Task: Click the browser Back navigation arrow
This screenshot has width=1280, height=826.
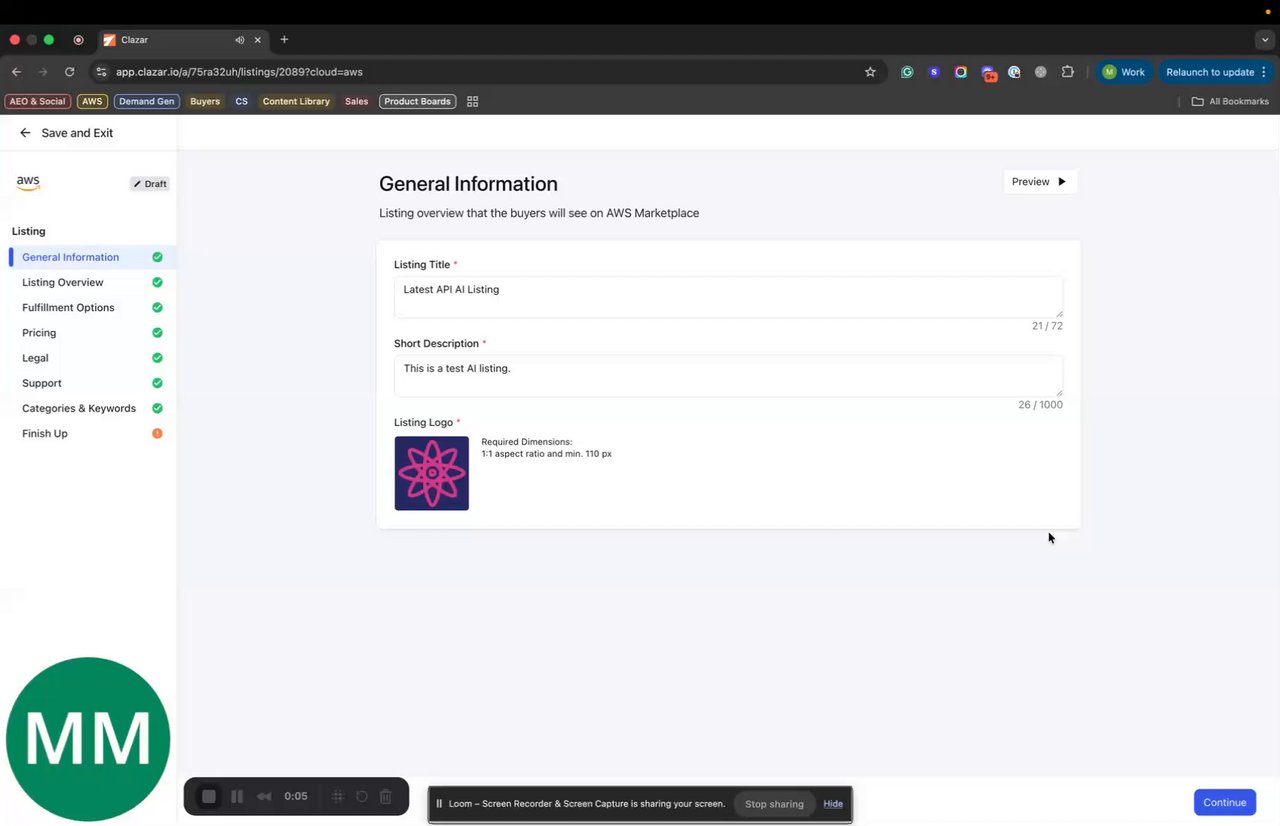Action: click(16, 72)
